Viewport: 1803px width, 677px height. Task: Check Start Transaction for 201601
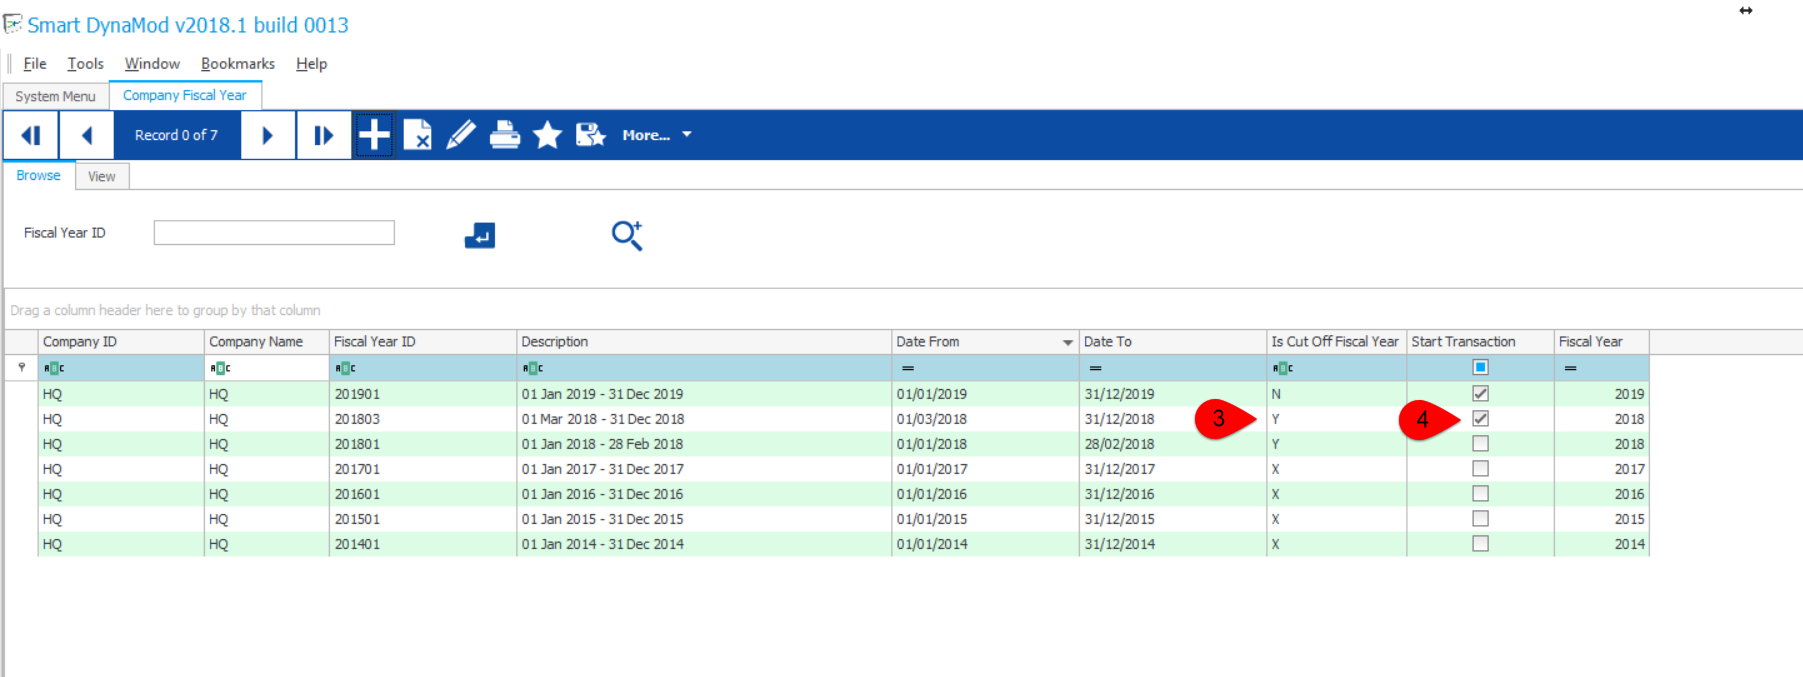[1480, 494]
